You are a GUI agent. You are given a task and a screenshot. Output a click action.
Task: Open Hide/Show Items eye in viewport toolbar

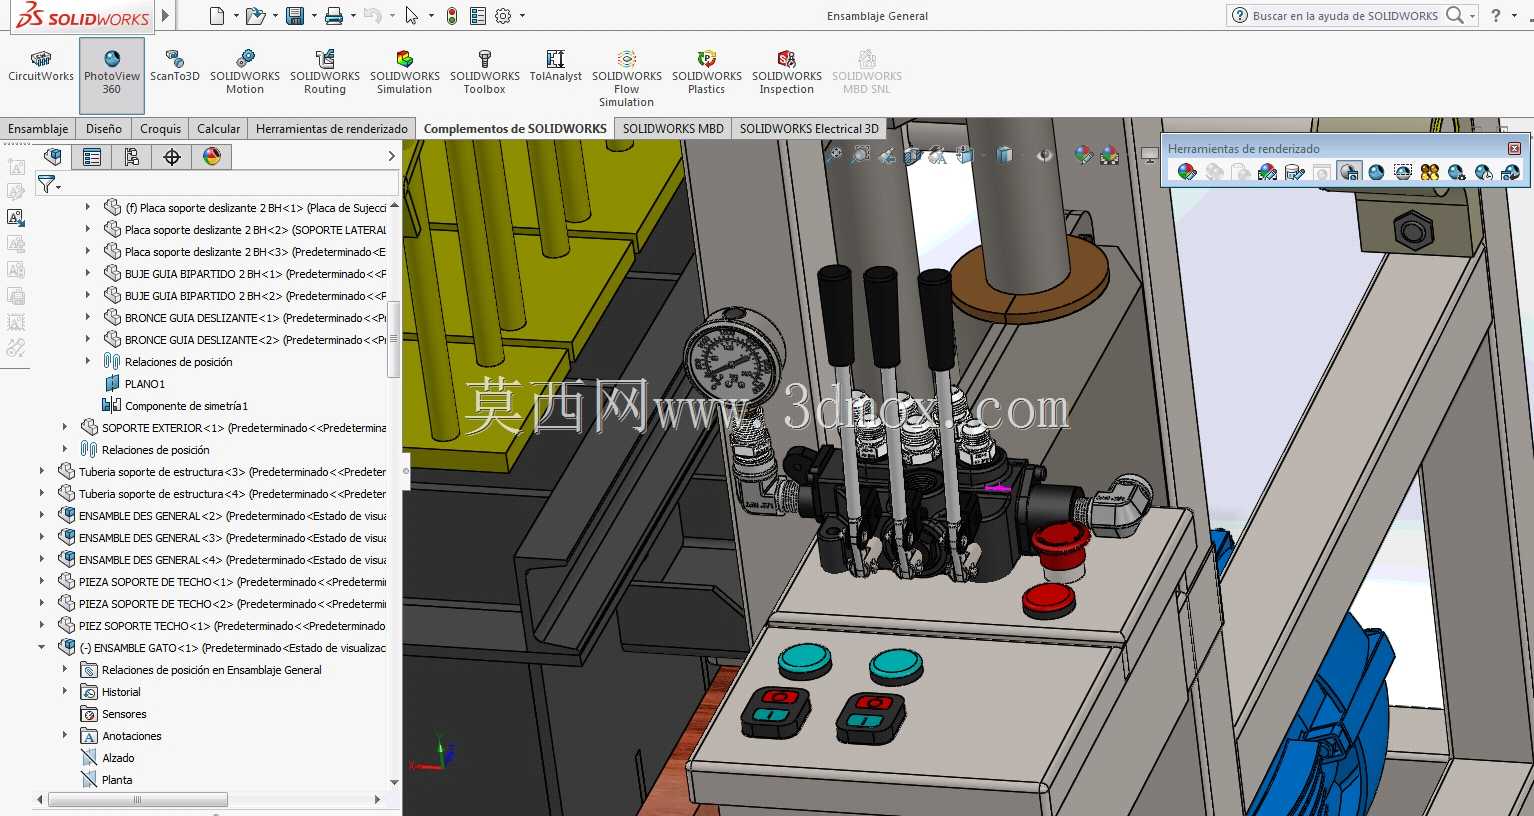1044,155
